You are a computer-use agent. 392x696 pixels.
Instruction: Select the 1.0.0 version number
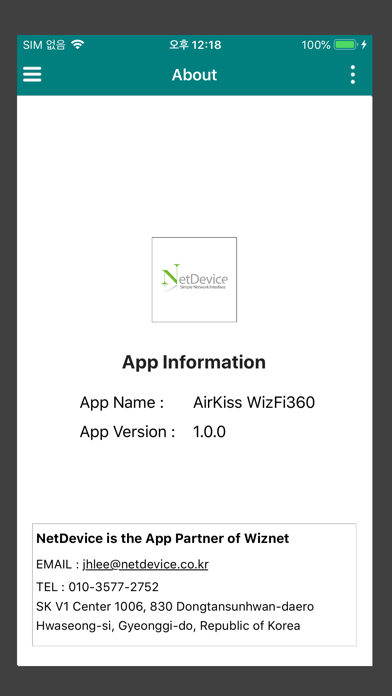point(209,431)
